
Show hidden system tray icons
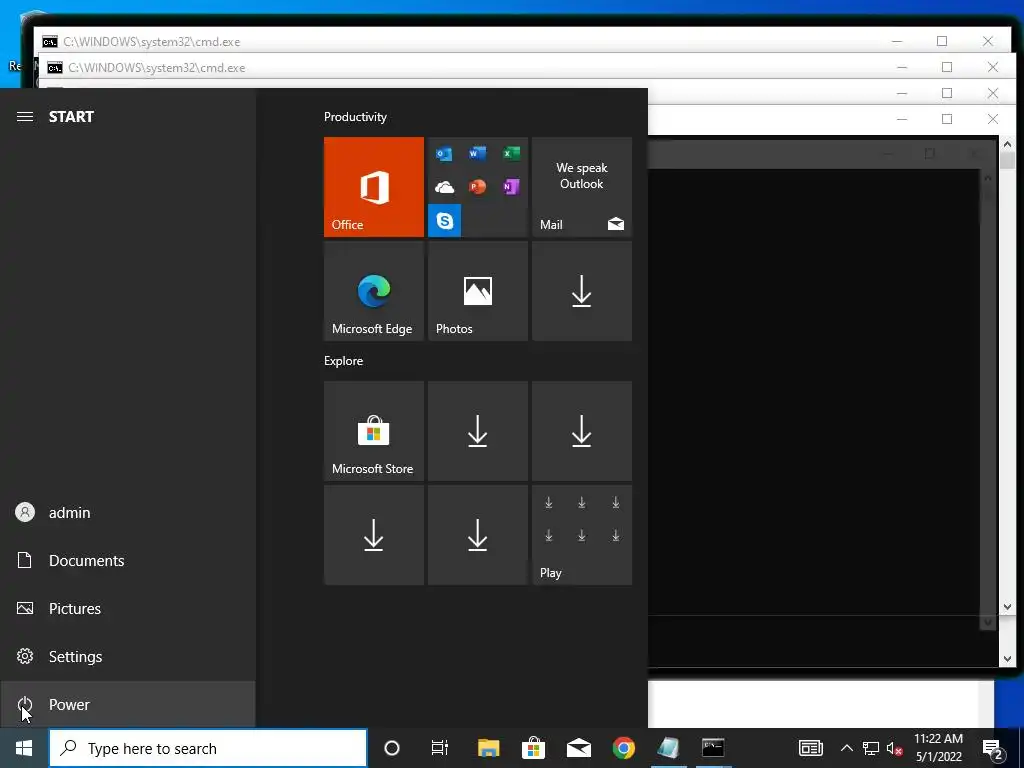(x=846, y=748)
